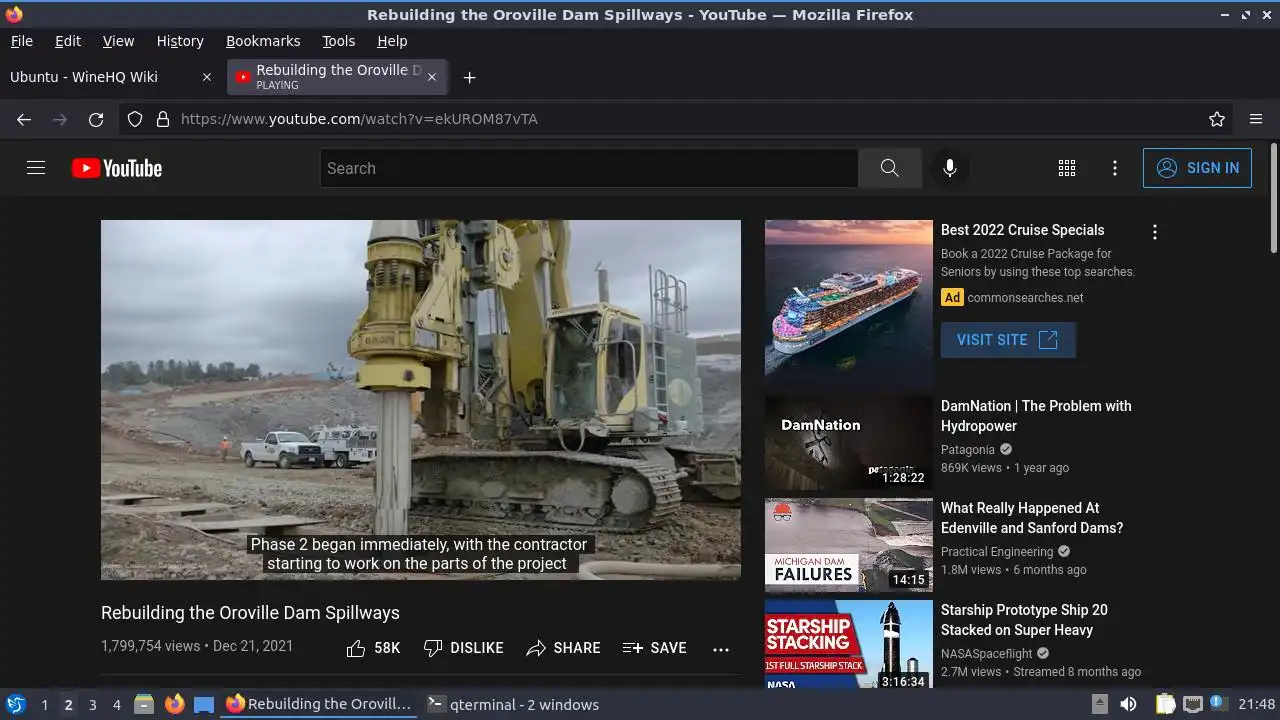Viewport: 1280px width, 720px height.
Task: Visit the NASASpaceflight channel name
Action: (987, 654)
